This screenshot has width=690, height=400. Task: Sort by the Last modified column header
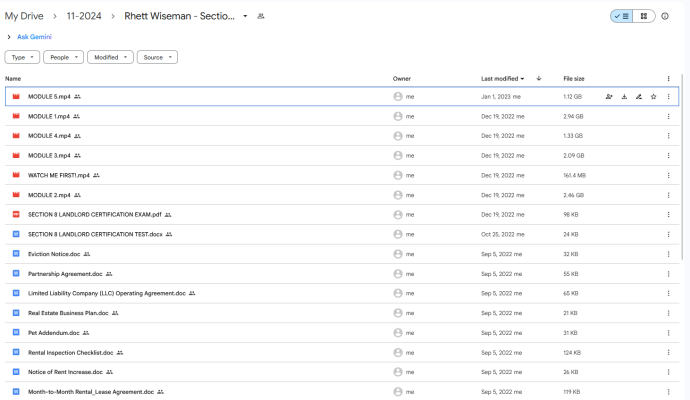pos(500,78)
